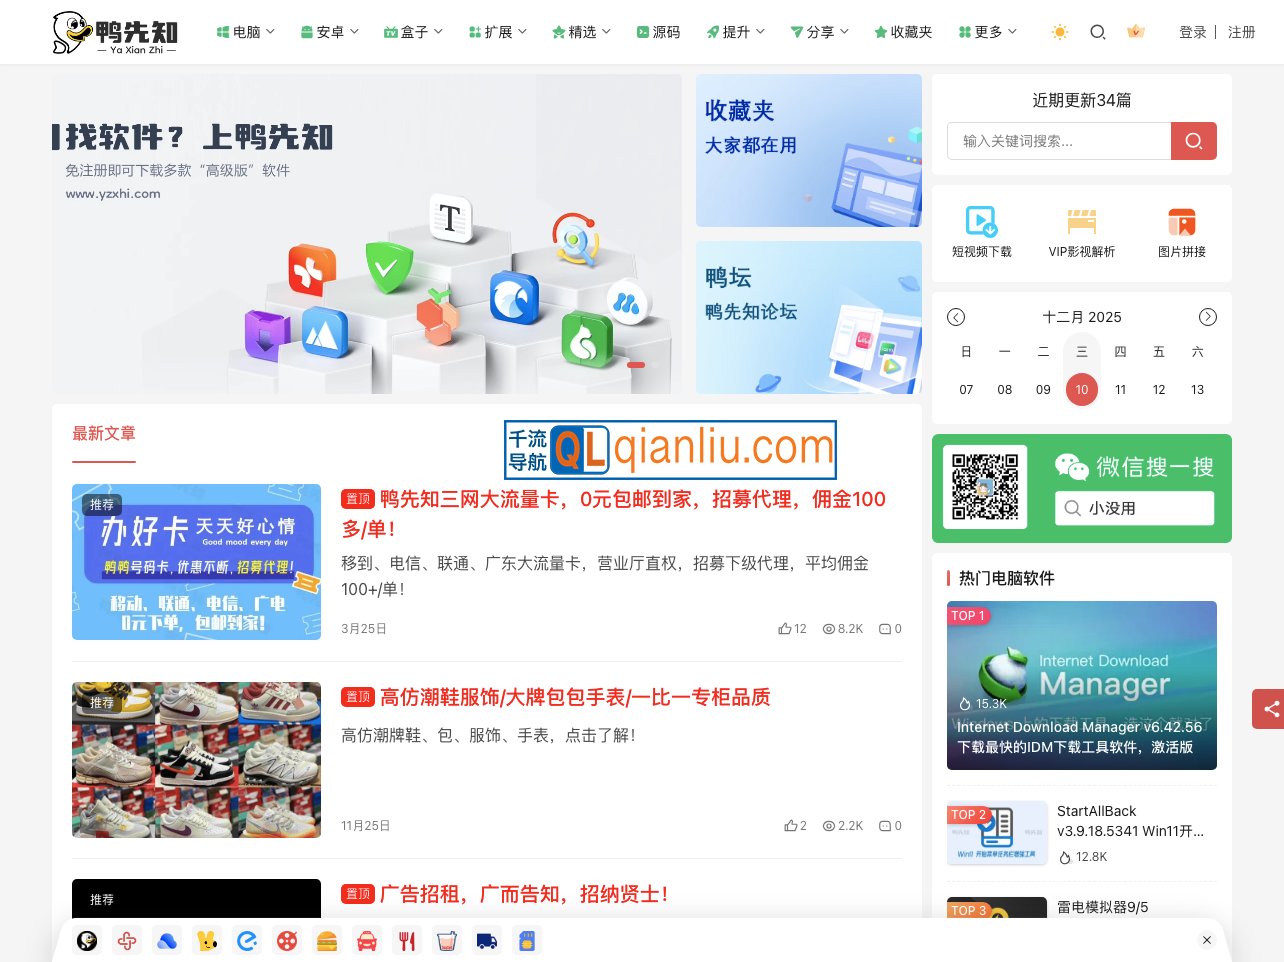This screenshot has width=1284, height=962.
Task: Open the 收藏夹 menu item
Action: 903,32
